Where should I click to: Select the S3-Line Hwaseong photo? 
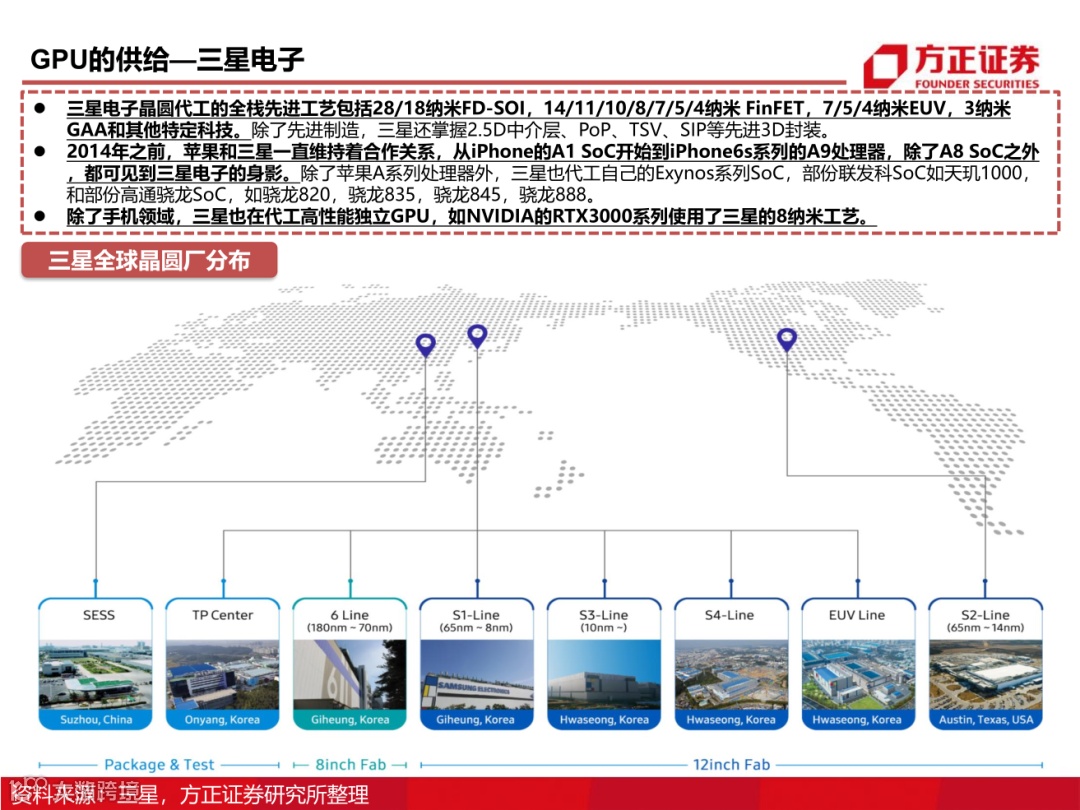pyautogui.click(x=604, y=675)
